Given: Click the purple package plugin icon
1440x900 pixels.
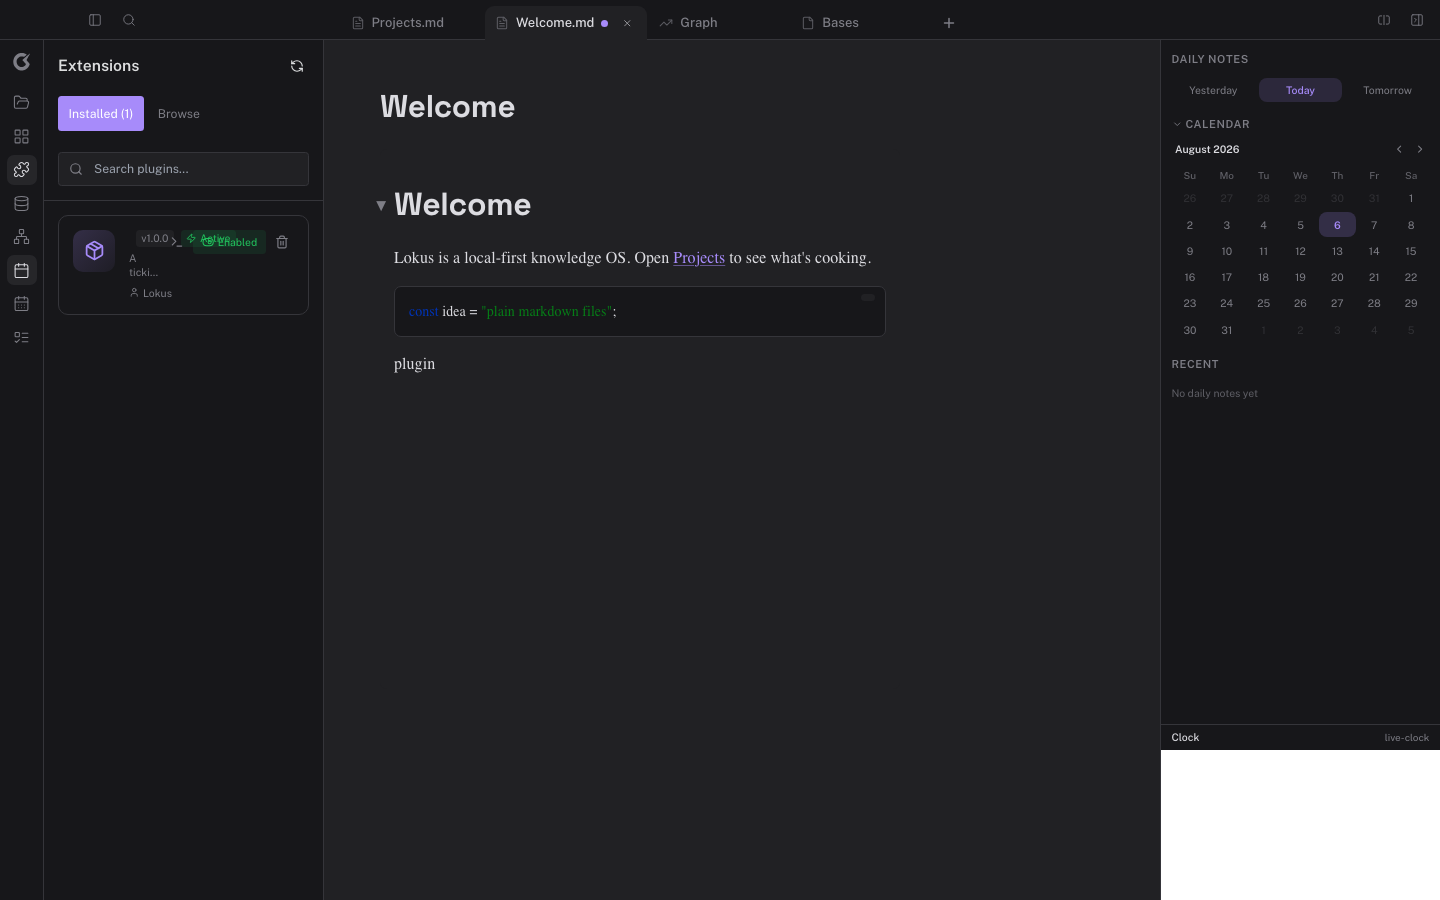Looking at the screenshot, I should point(94,251).
